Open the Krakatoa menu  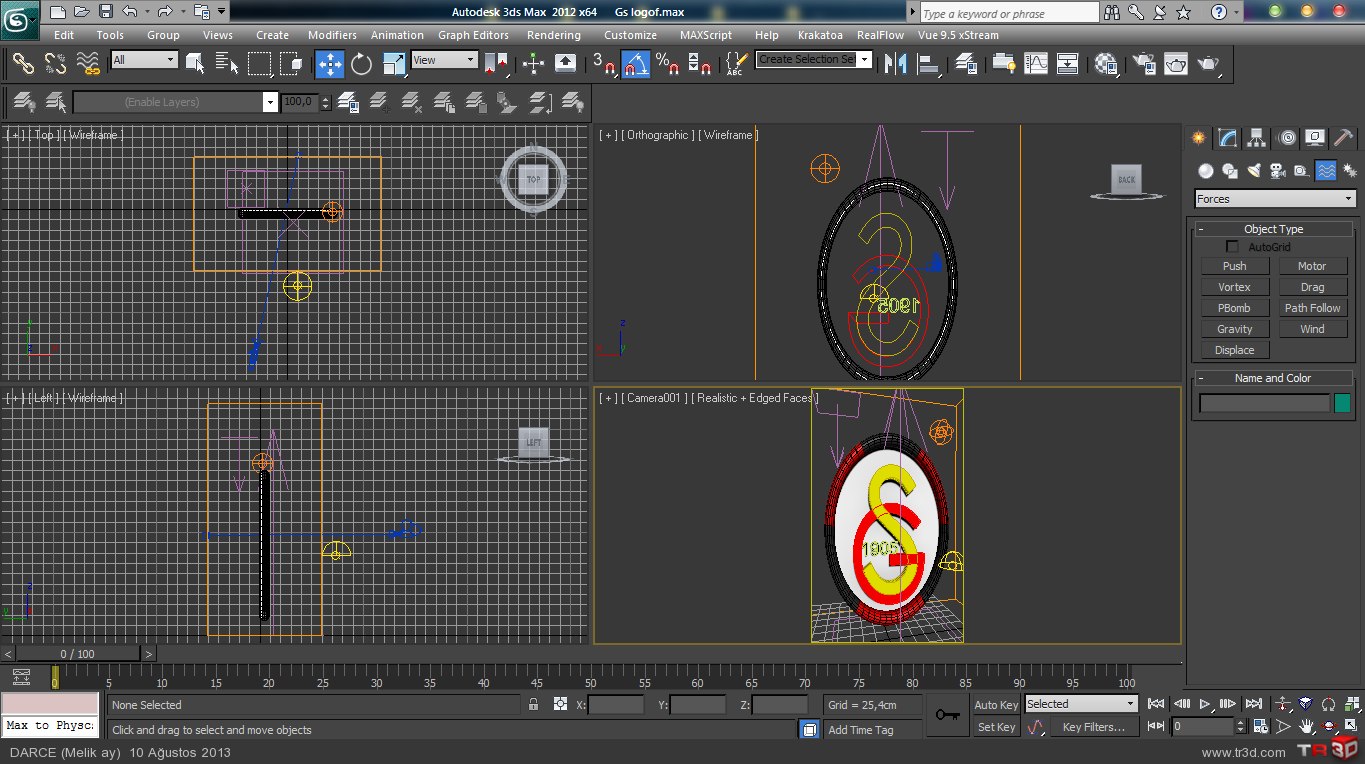pos(820,35)
